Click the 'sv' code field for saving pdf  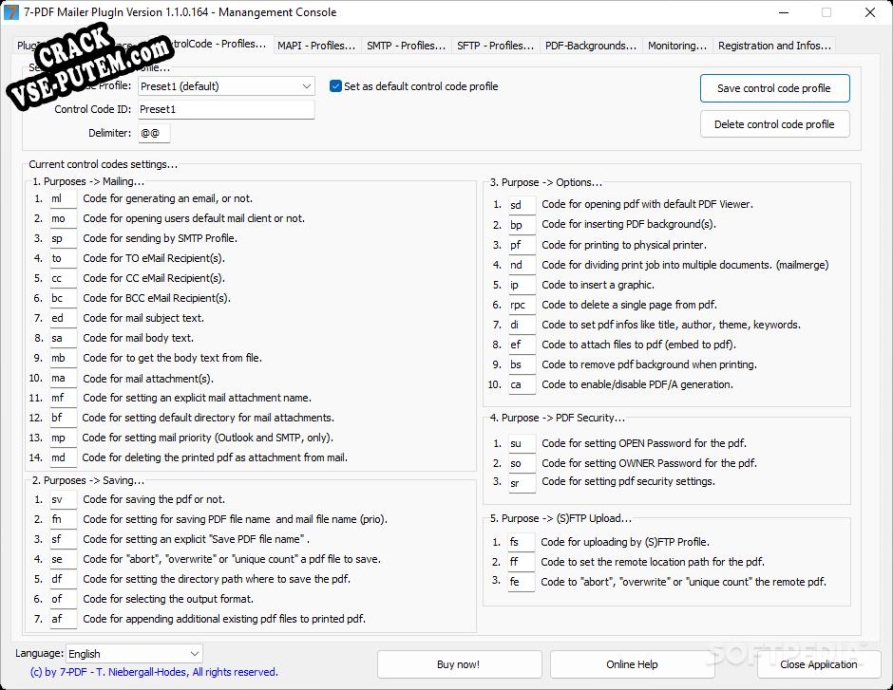click(x=63, y=499)
